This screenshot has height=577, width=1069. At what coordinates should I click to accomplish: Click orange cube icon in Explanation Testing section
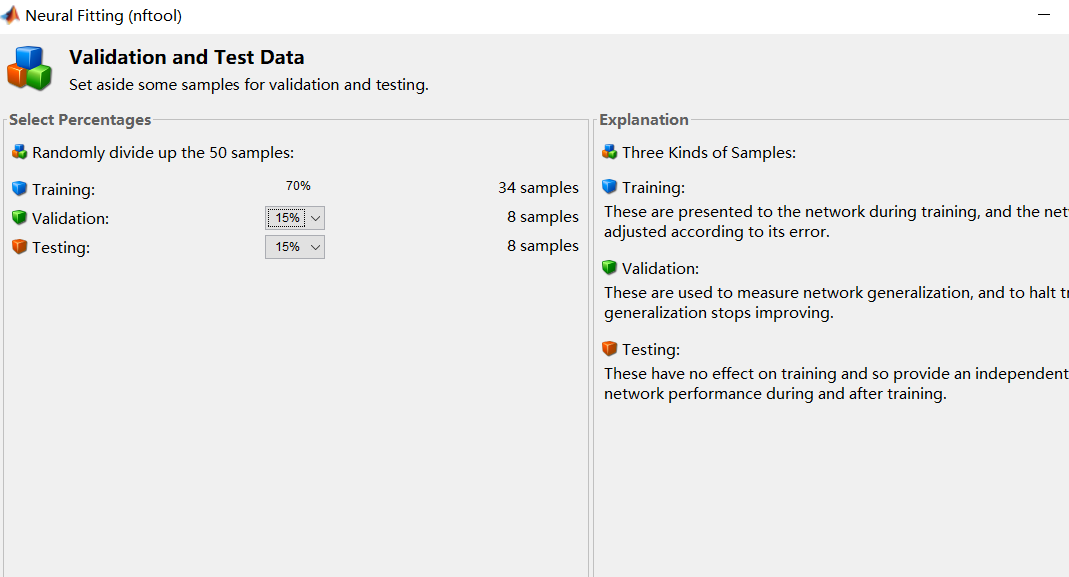coord(609,349)
